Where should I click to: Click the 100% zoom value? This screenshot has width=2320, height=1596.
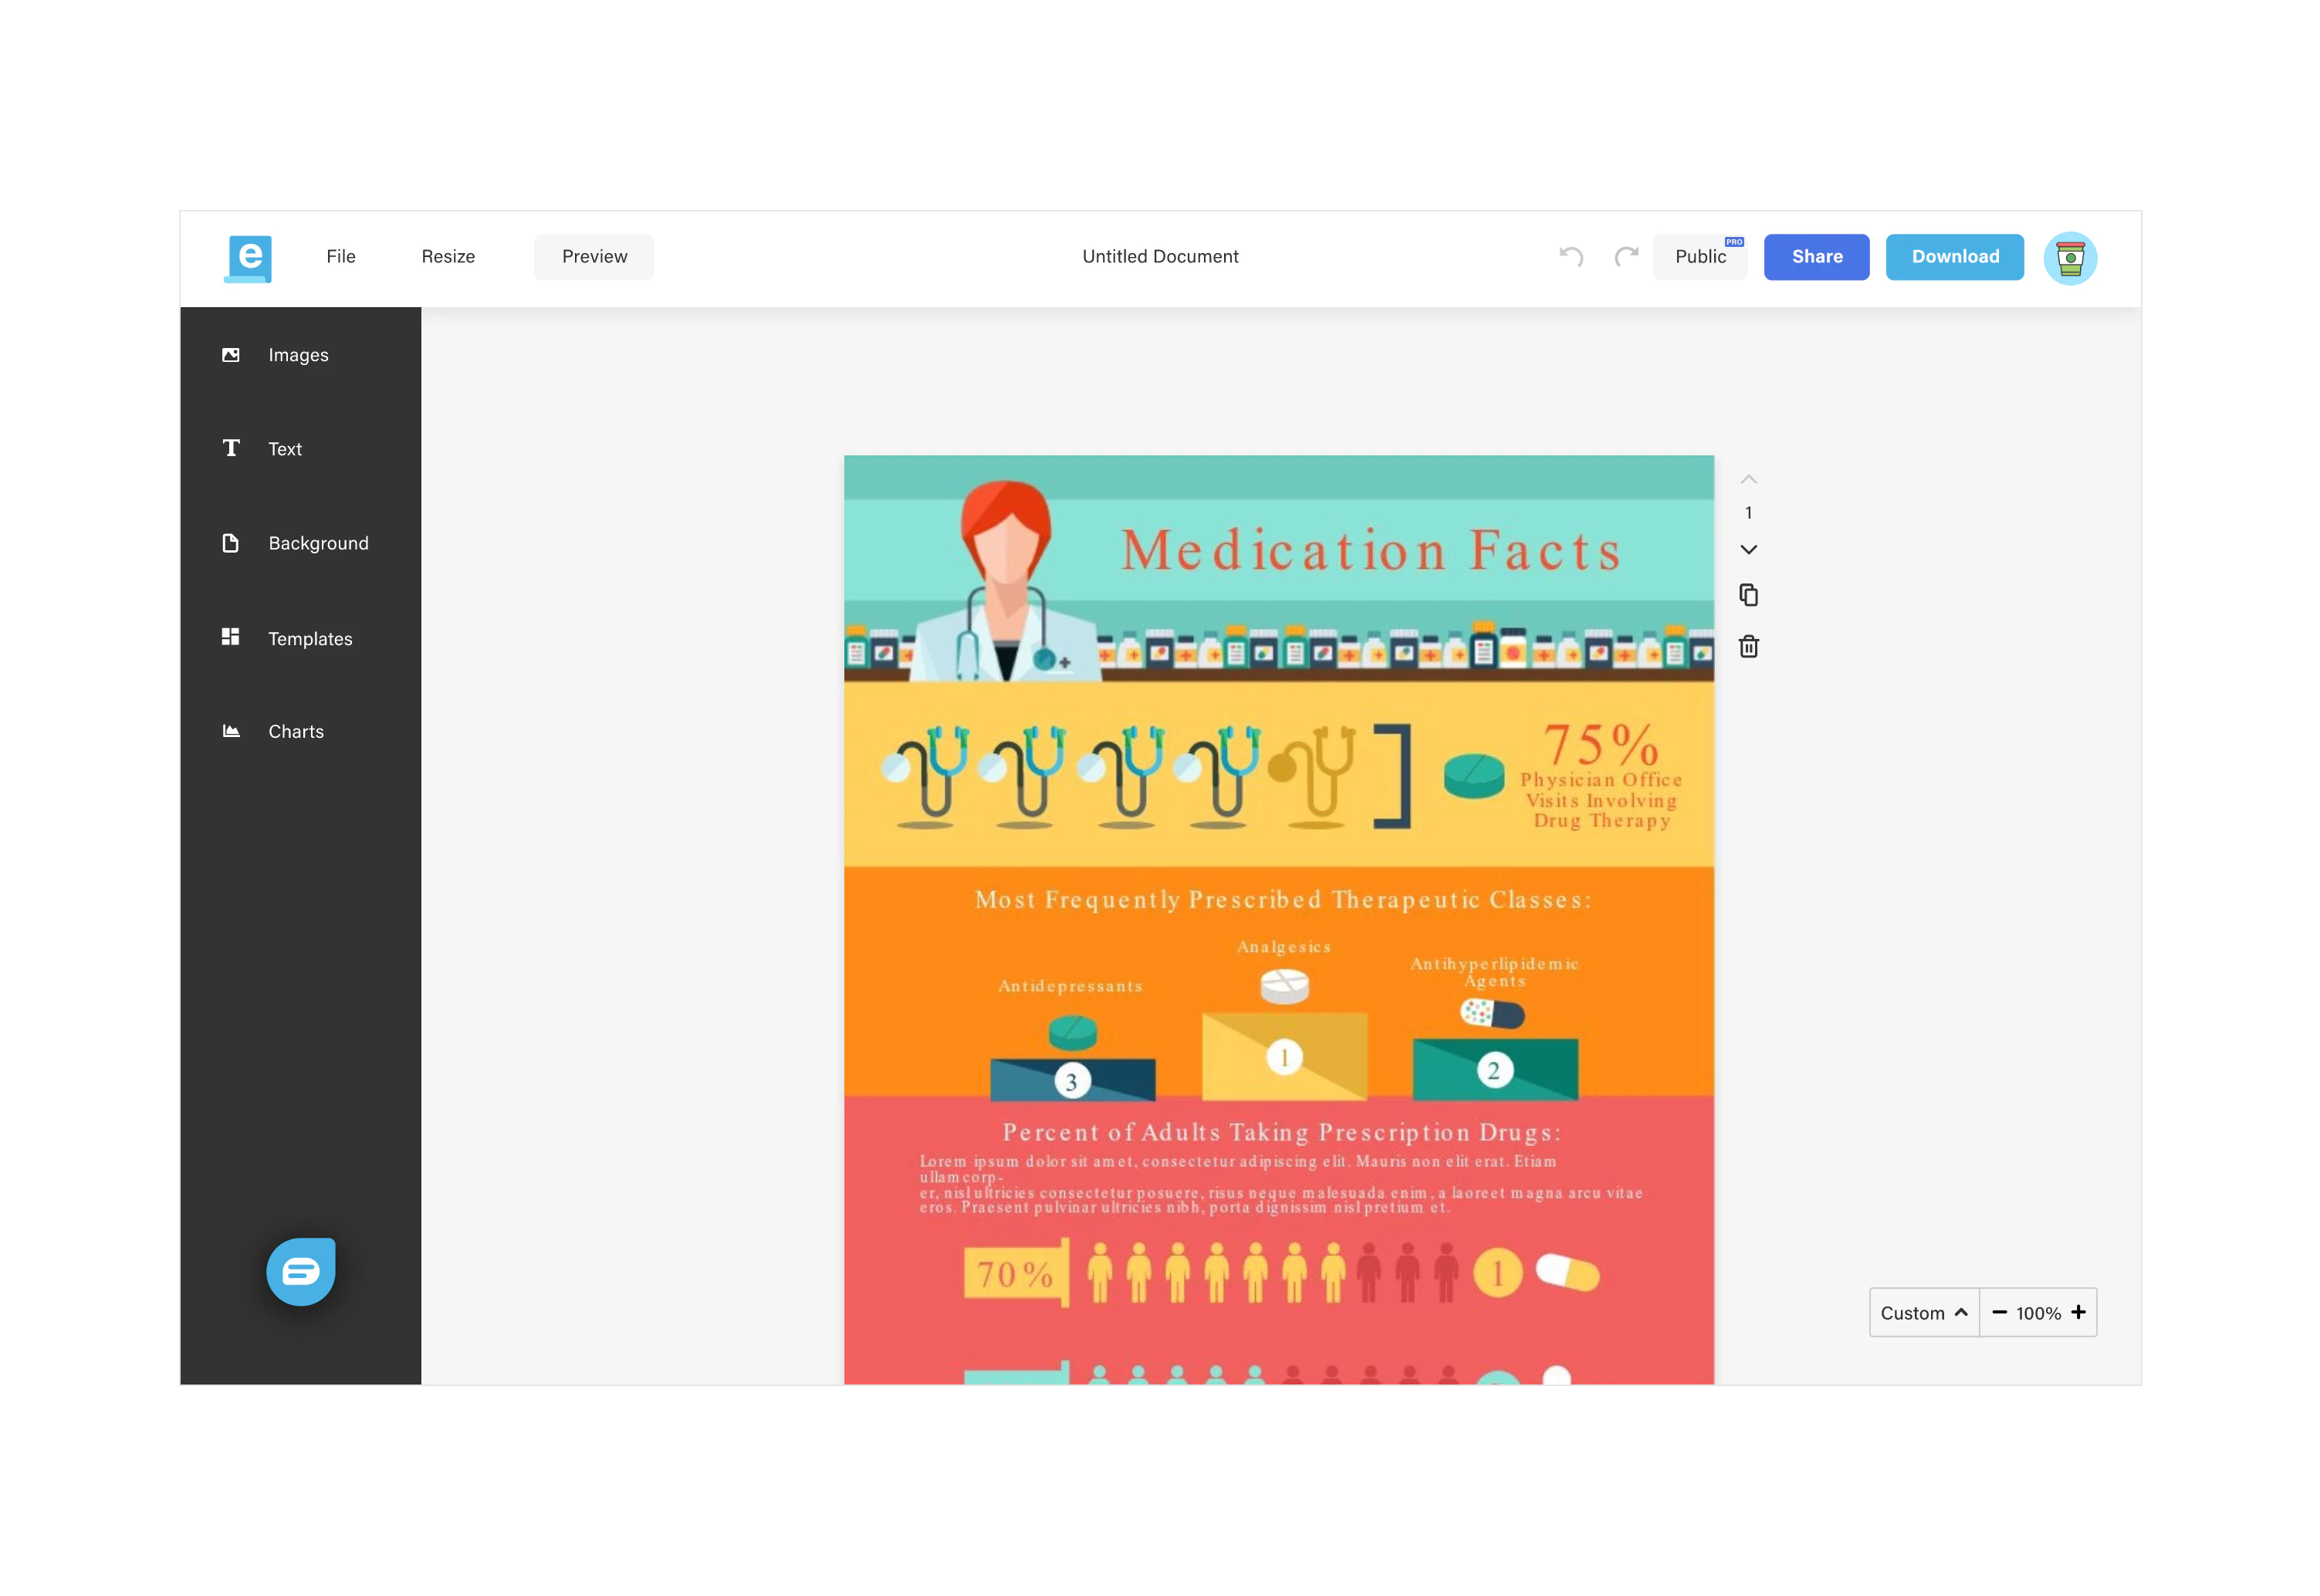(x=2038, y=1313)
